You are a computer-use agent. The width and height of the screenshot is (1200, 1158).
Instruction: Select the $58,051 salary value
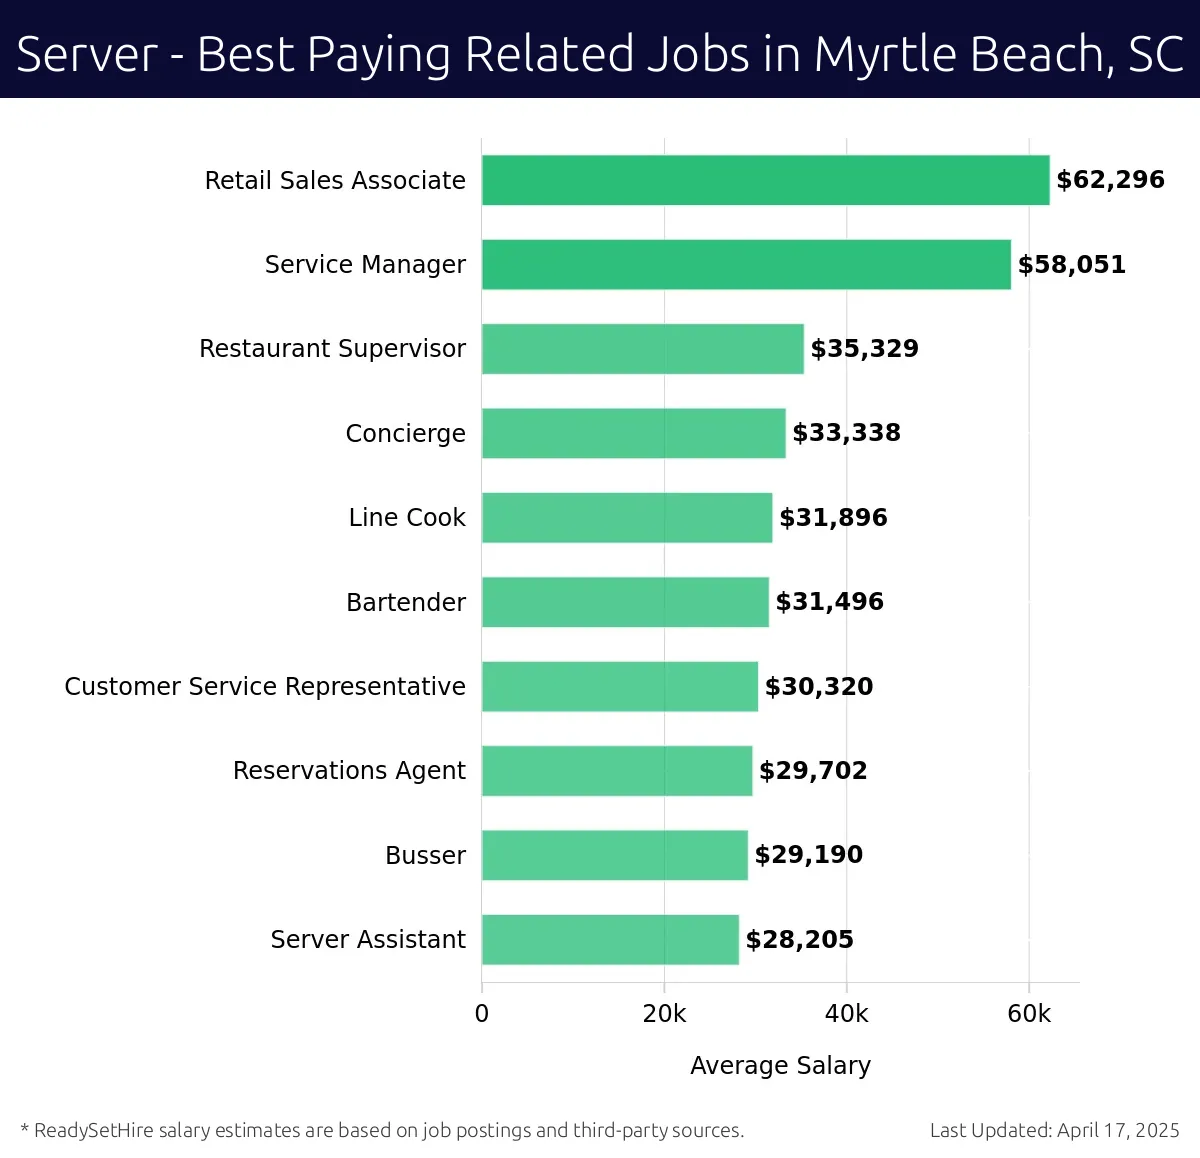pos(1072,265)
